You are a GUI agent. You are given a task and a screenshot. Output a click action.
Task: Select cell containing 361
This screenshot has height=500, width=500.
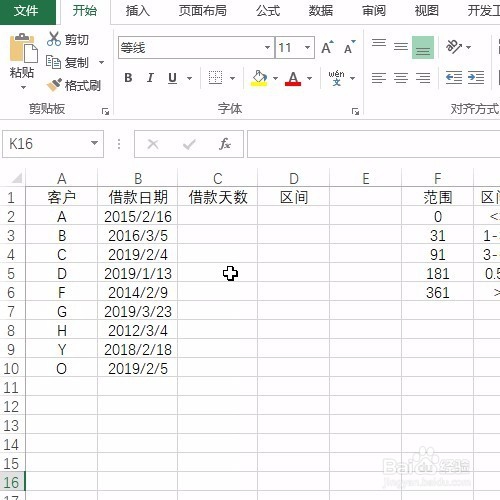[438, 293]
